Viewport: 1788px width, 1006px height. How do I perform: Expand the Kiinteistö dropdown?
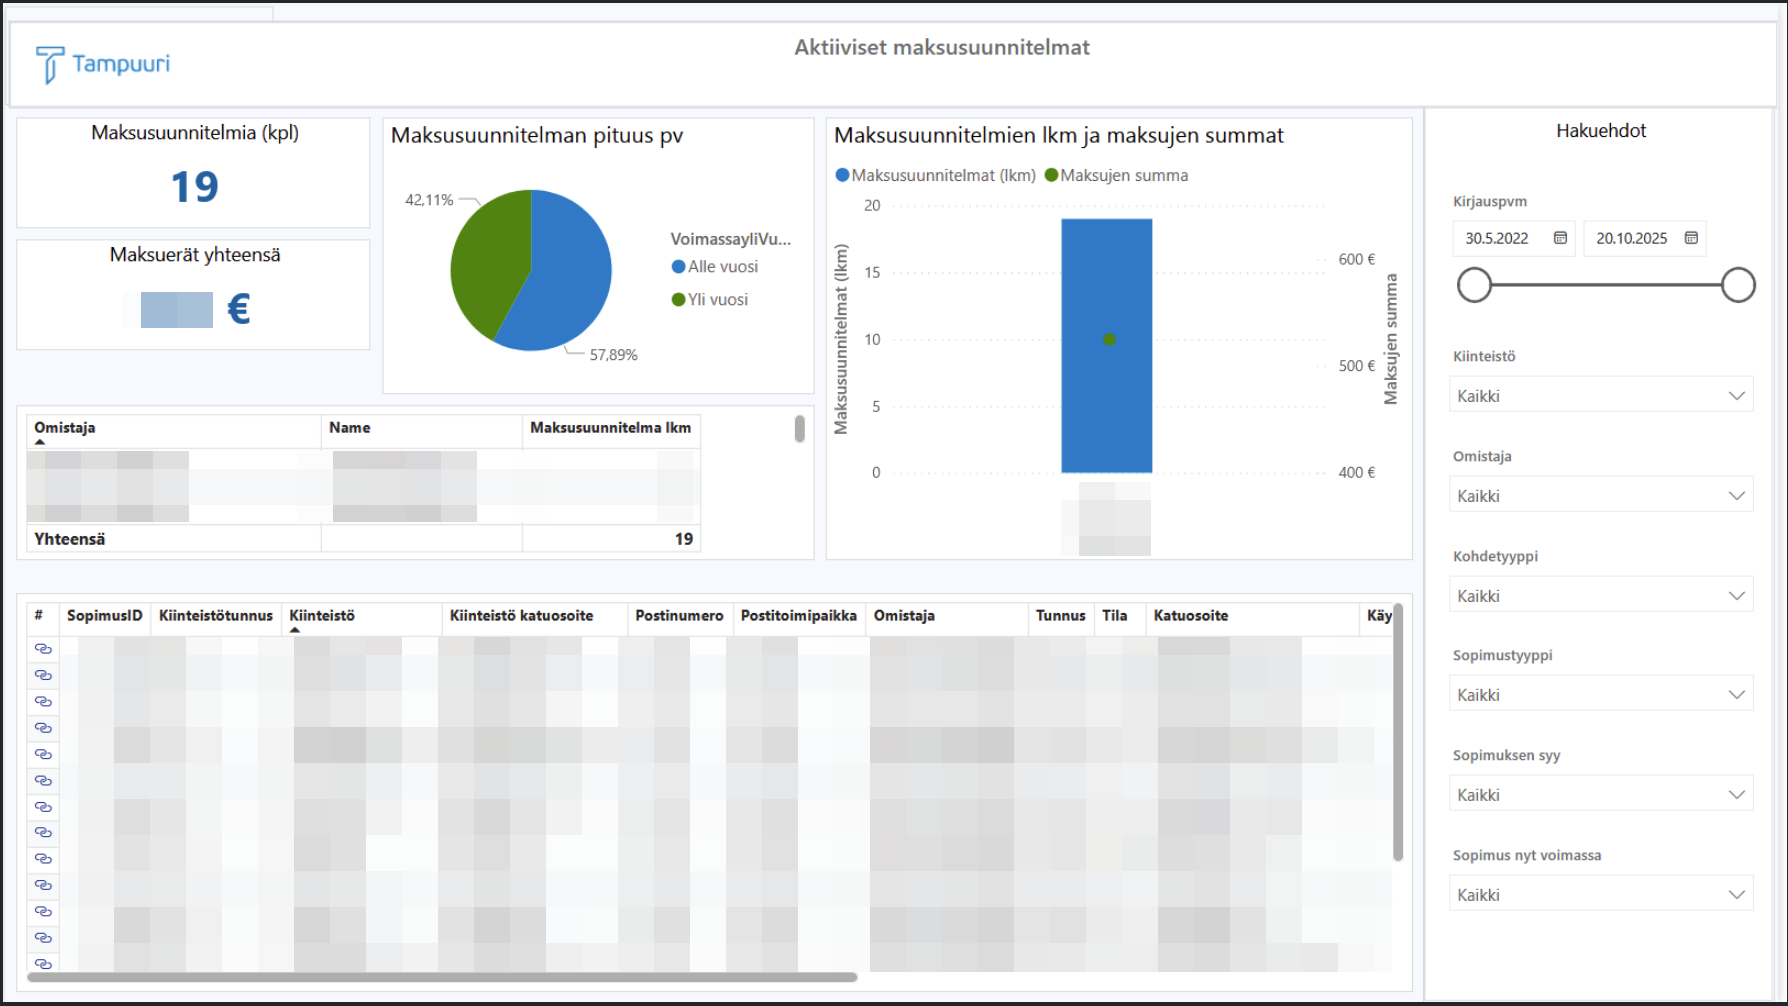(1600, 396)
